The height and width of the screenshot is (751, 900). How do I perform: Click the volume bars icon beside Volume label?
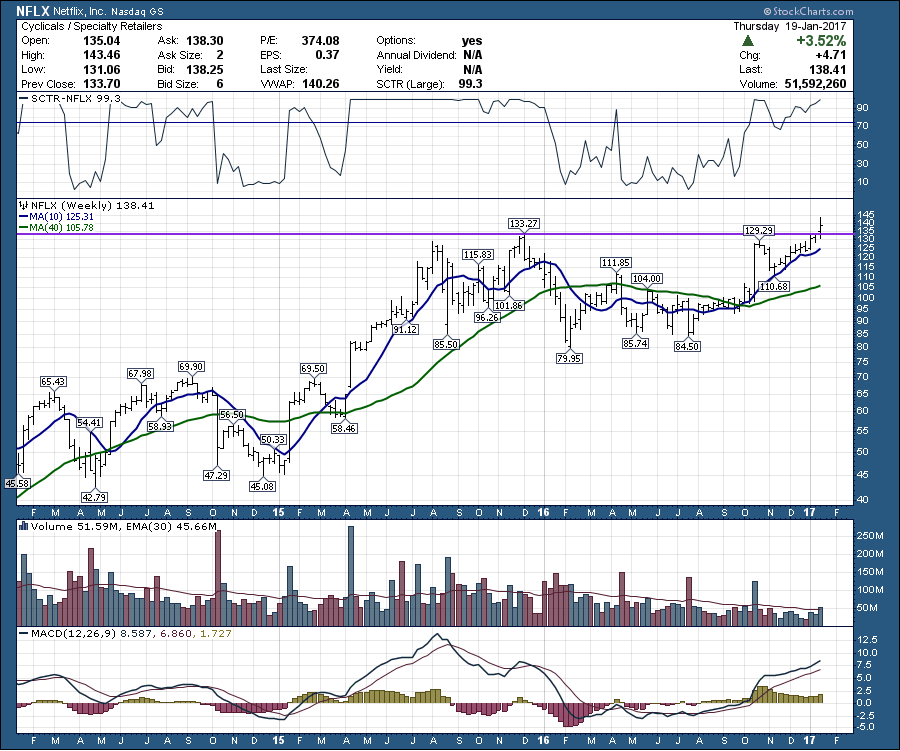coord(24,526)
